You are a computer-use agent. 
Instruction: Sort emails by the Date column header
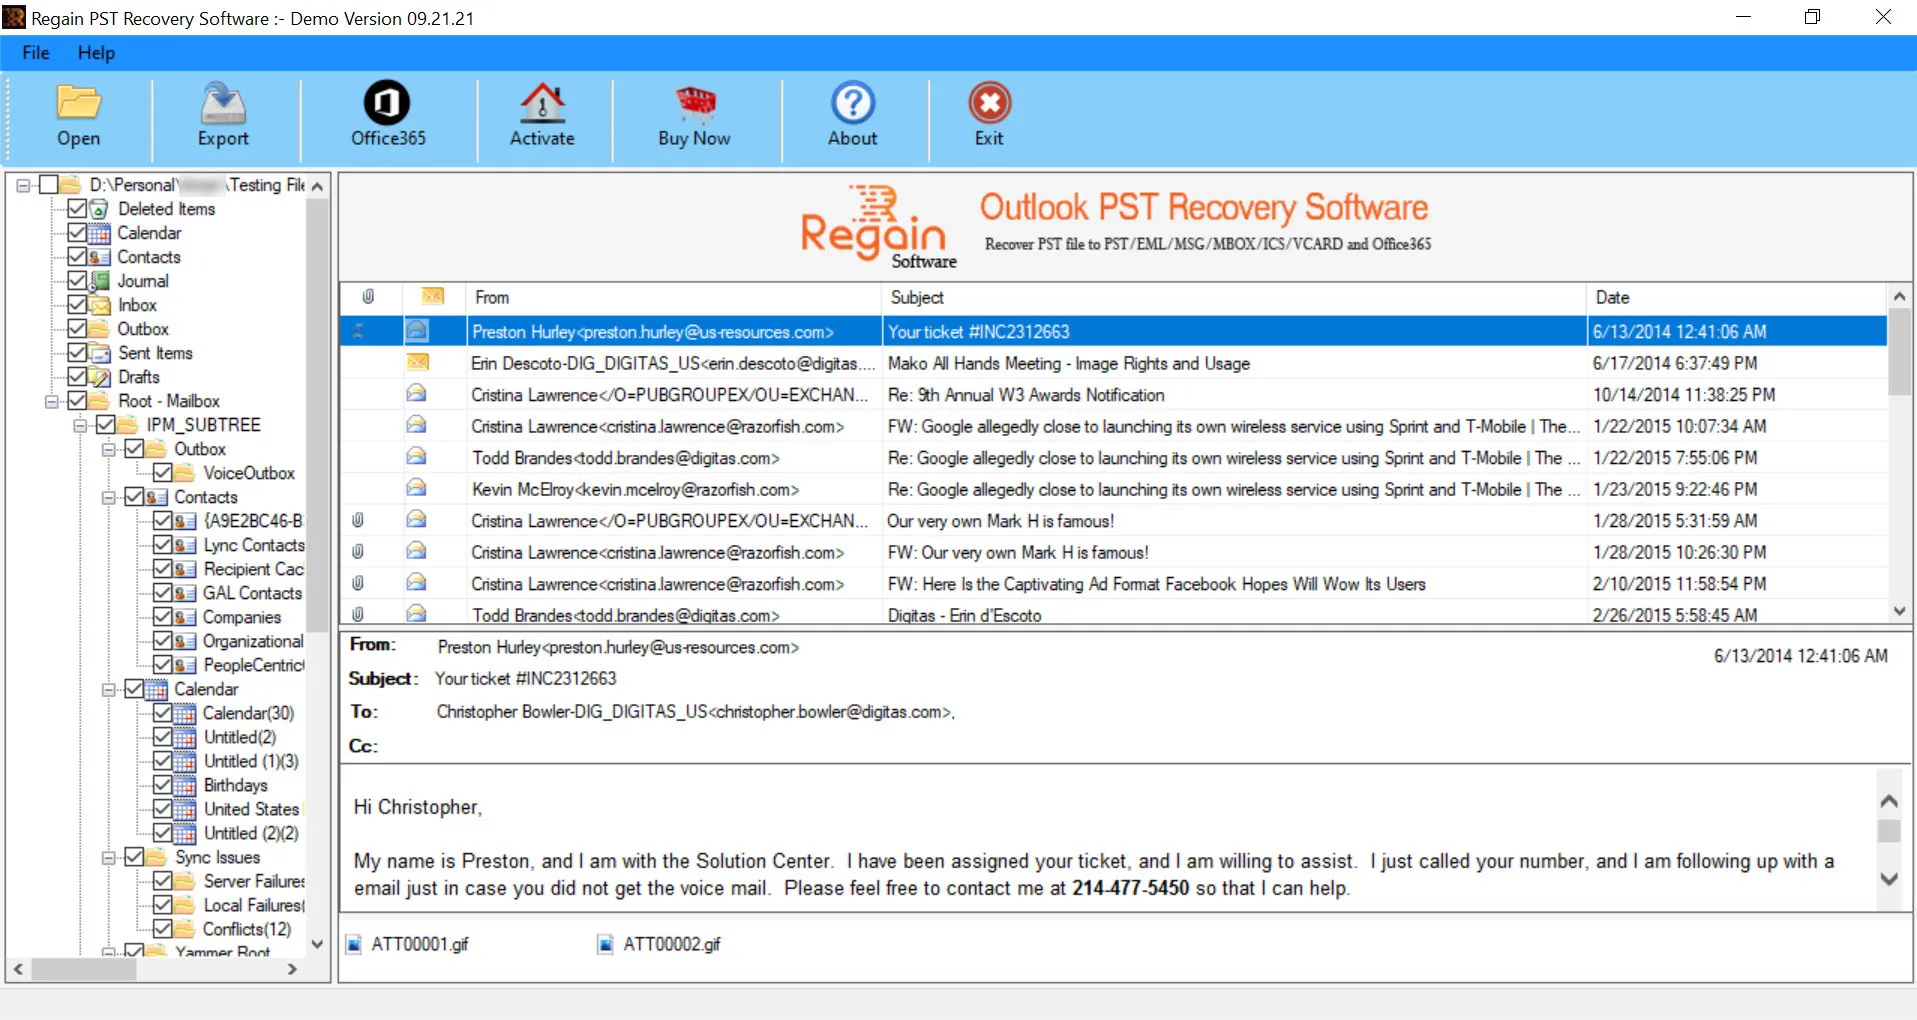1736,298
